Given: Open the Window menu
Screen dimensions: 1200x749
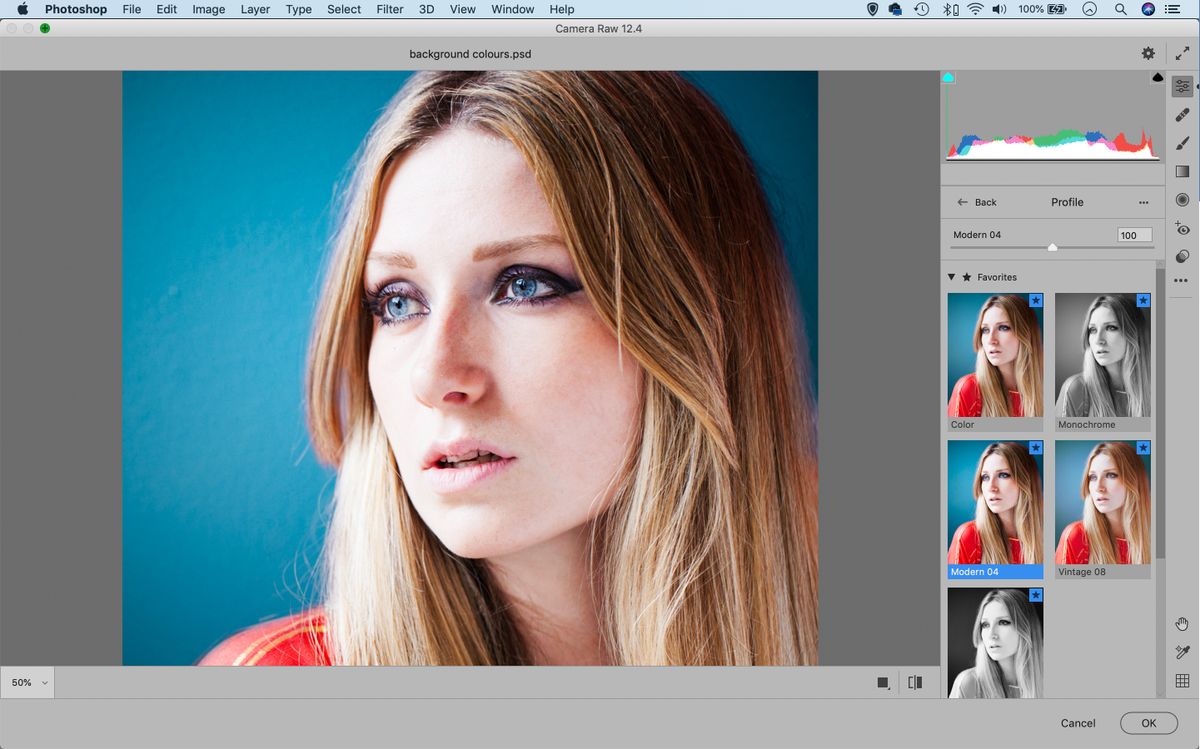Looking at the screenshot, I should coord(512,9).
